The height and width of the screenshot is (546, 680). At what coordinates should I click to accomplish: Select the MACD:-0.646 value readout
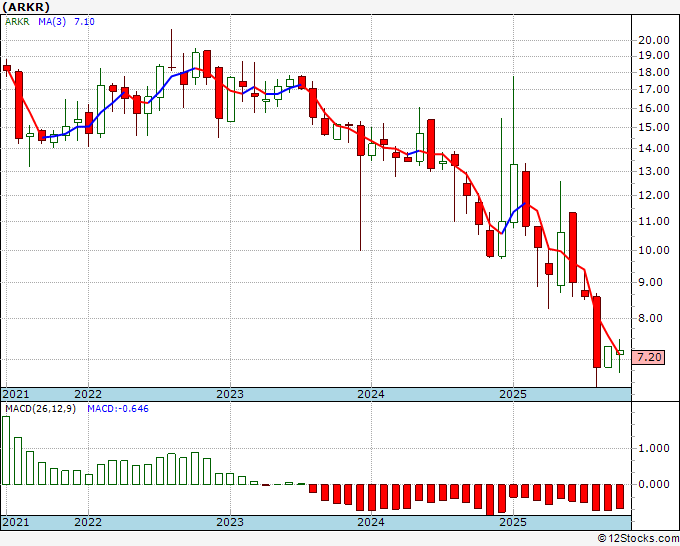(x=118, y=409)
